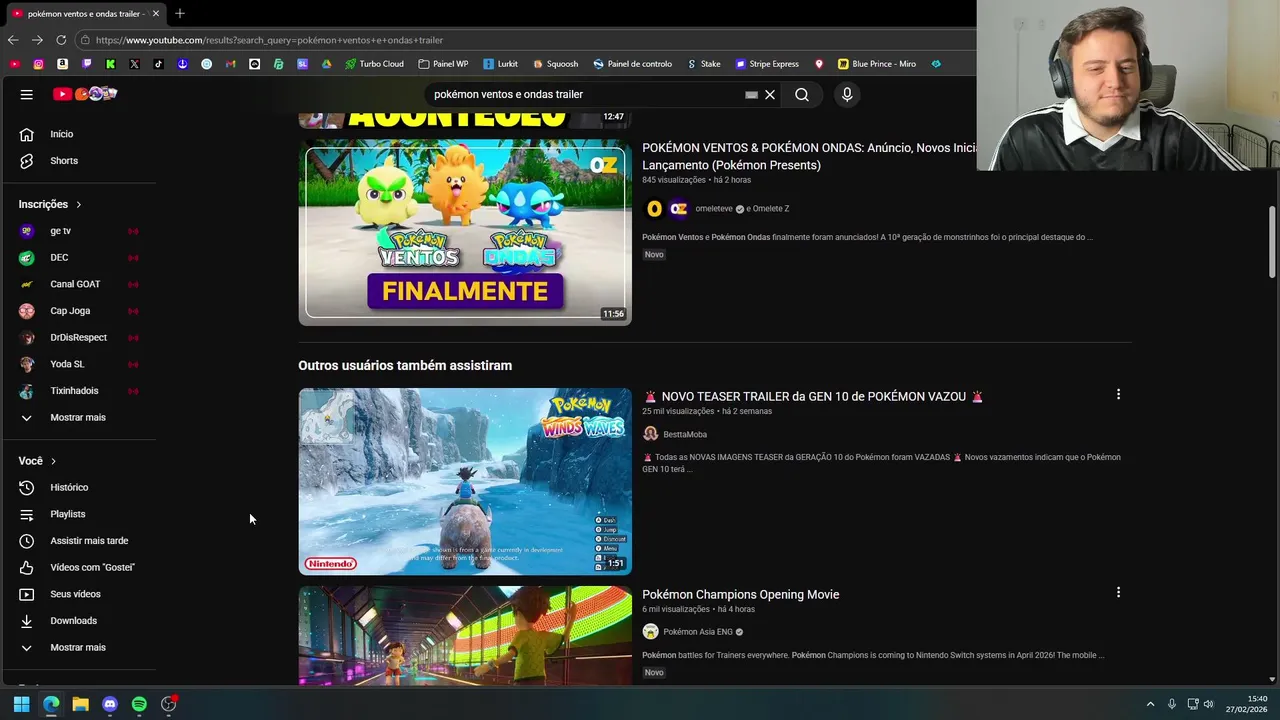
Task: Open the Turbo Cloud bookmark
Action: click(x=374, y=64)
